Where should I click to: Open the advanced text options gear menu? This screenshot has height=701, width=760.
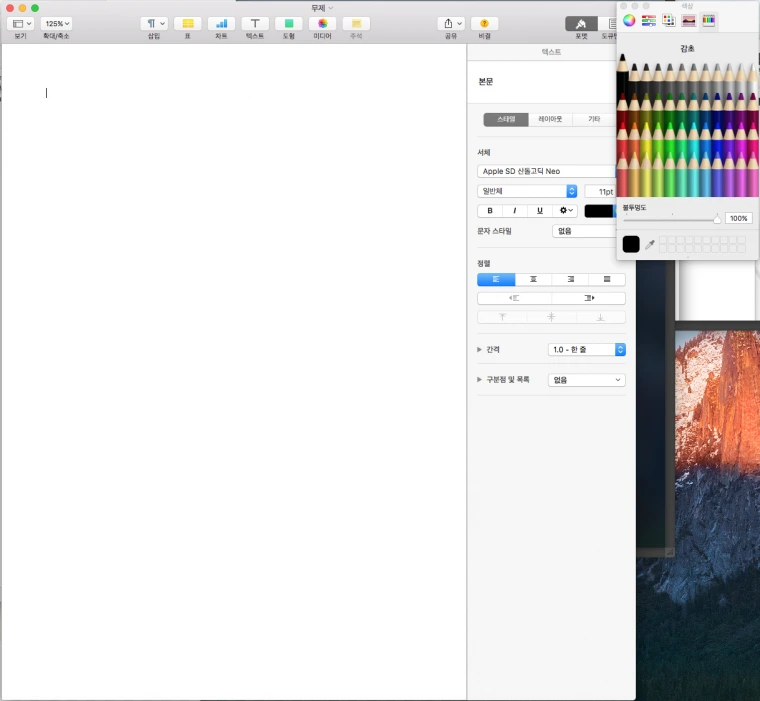pos(565,210)
